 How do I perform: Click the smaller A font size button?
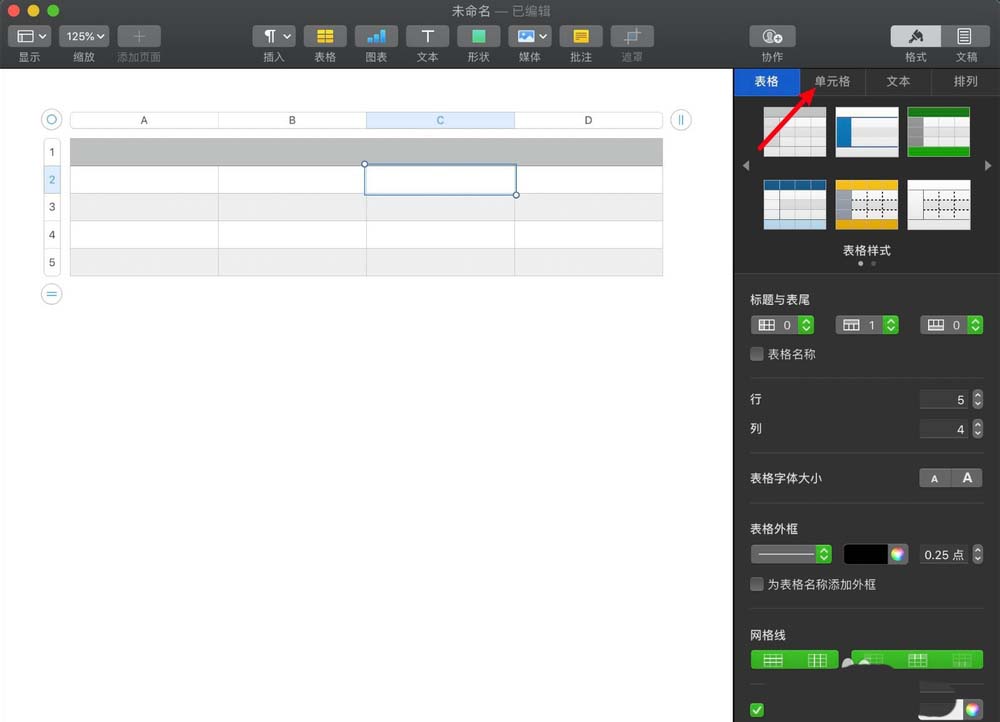pos(935,478)
